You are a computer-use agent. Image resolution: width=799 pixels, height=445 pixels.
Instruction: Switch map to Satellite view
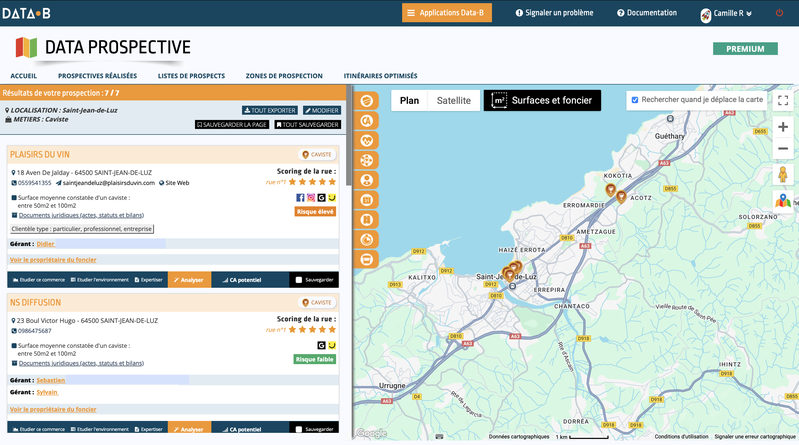tap(454, 100)
